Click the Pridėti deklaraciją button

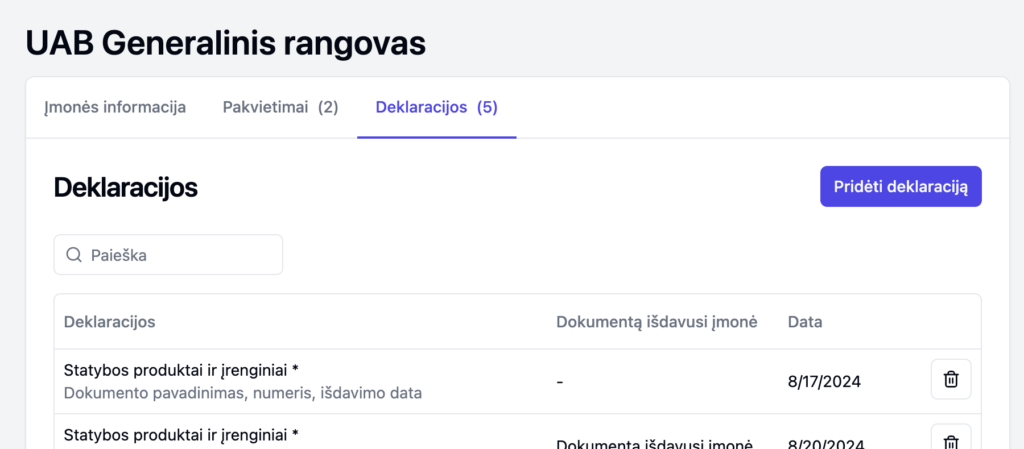tap(901, 187)
